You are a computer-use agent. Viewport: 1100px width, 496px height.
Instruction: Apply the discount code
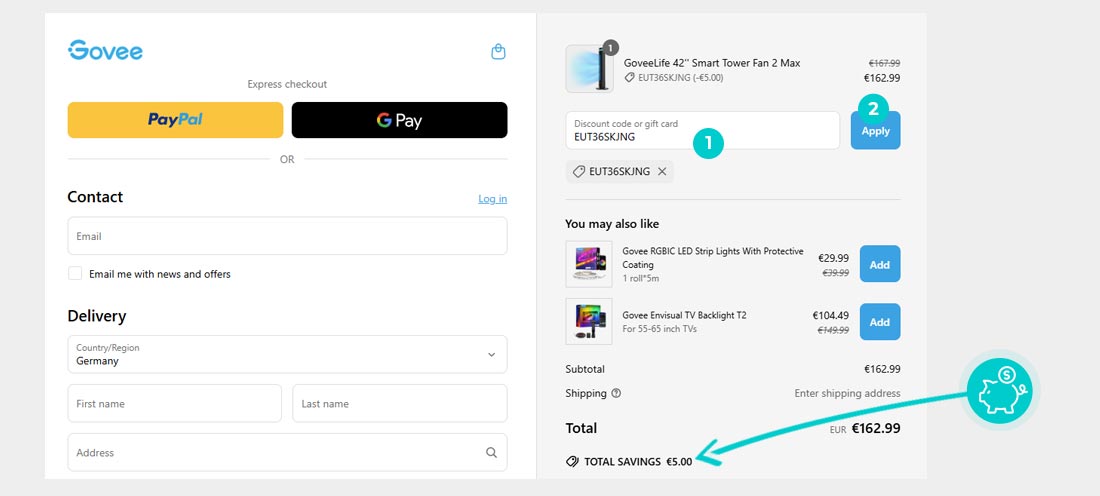tap(876, 130)
